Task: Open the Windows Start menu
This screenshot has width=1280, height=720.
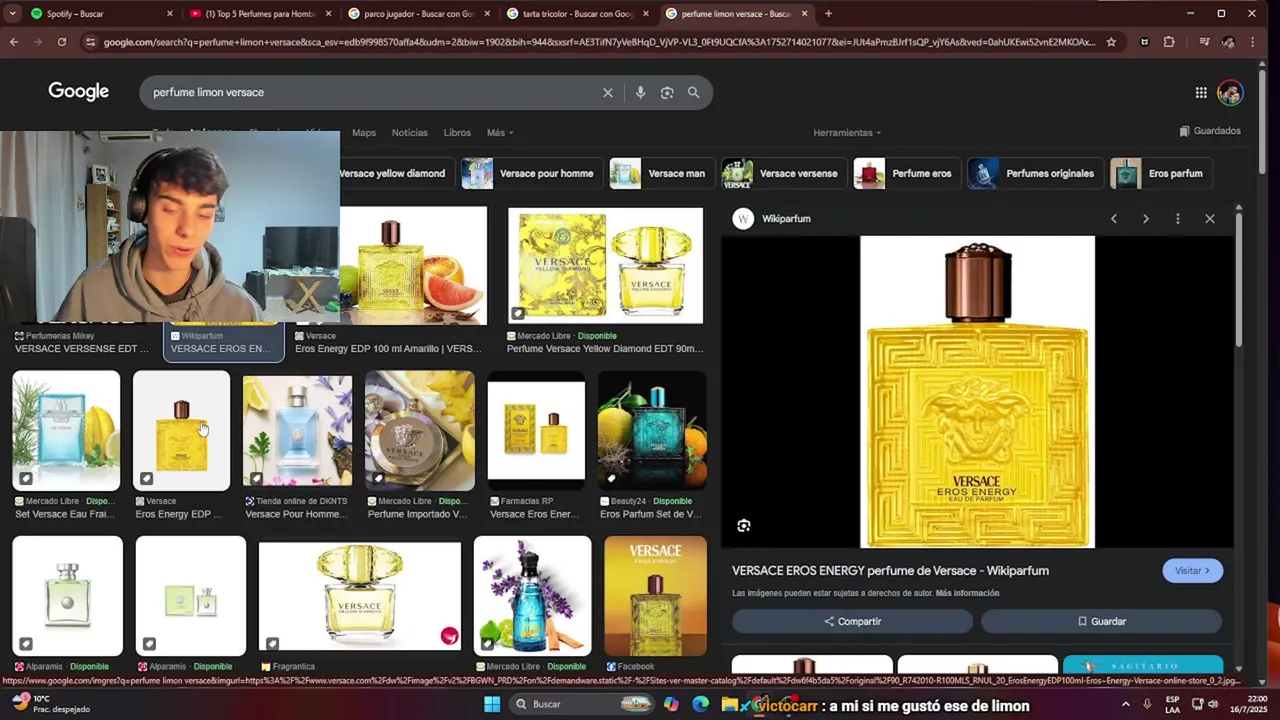Action: pyautogui.click(x=492, y=704)
